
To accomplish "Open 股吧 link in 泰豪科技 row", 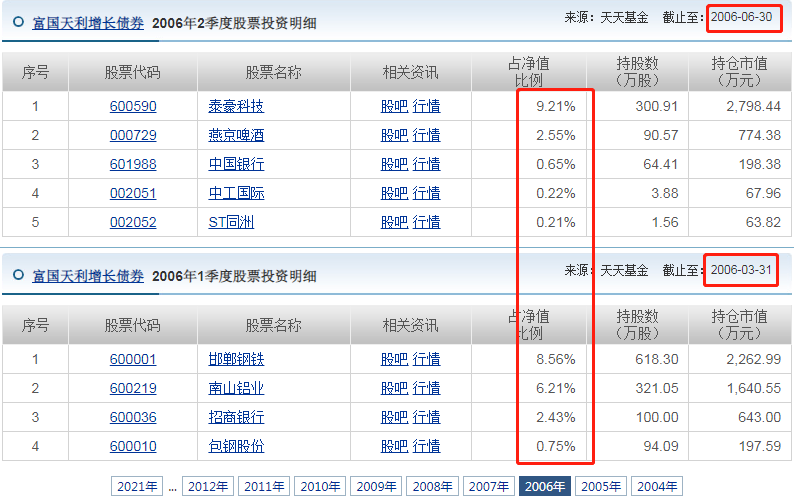I will pos(394,106).
